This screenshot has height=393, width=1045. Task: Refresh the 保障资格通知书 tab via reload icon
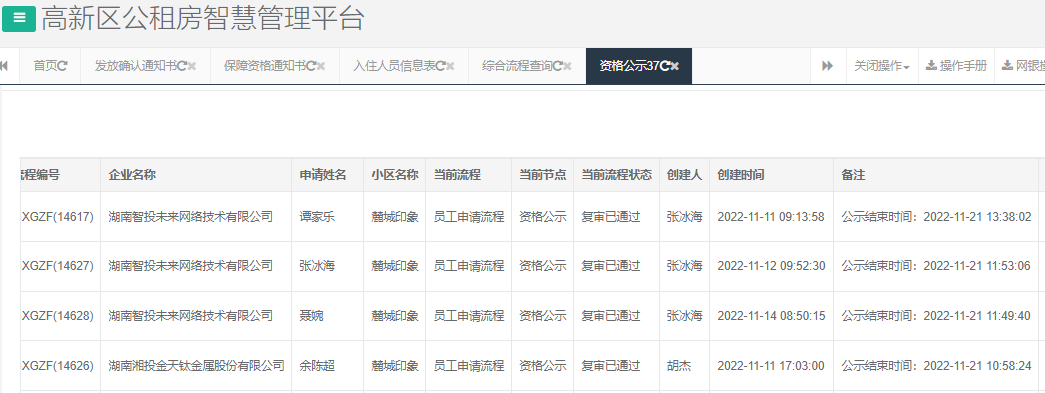(x=310, y=66)
